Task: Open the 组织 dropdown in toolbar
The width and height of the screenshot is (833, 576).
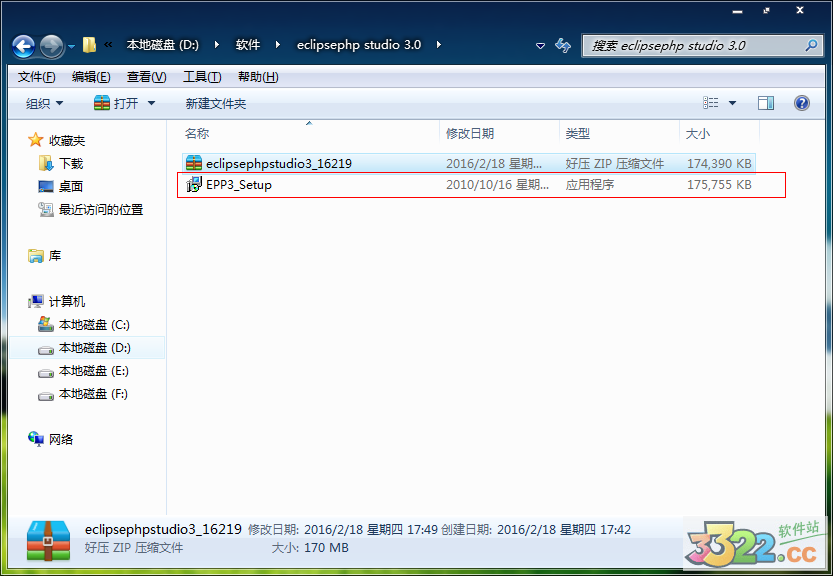Action: [x=45, y=104]
